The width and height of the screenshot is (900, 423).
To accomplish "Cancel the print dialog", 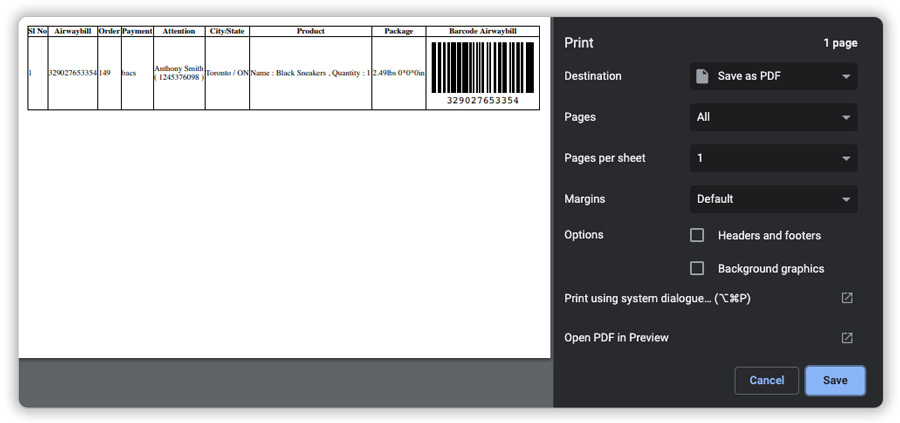I will pyautogui.click(x=766, y=381).
